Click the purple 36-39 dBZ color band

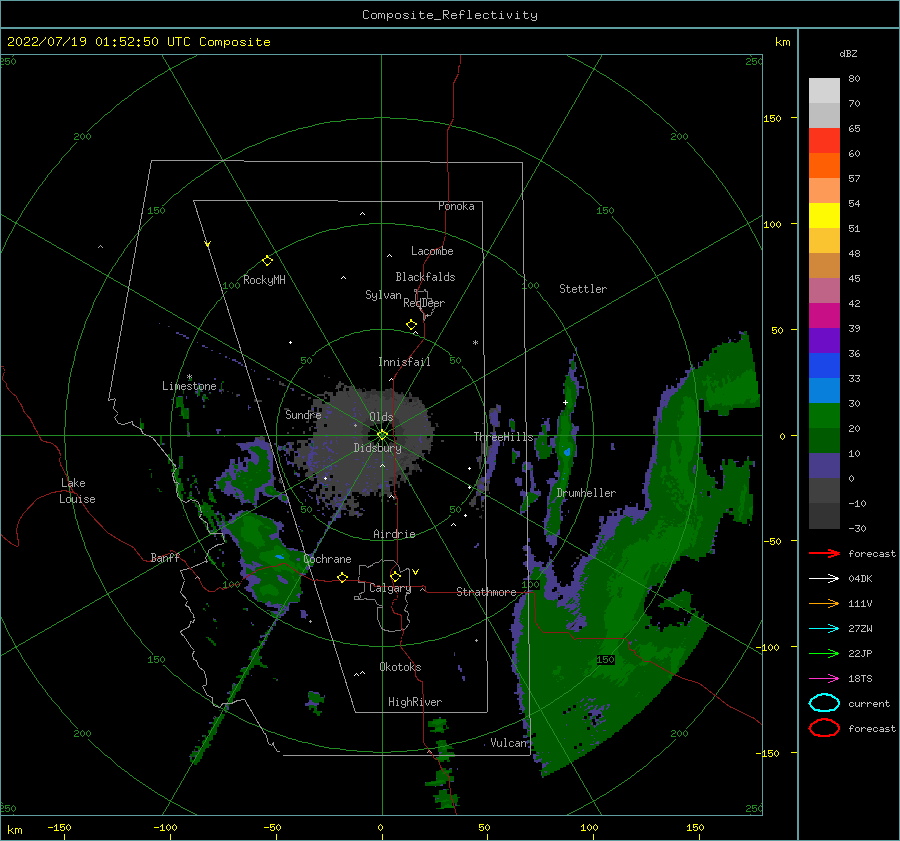click(x=824, y=340)
